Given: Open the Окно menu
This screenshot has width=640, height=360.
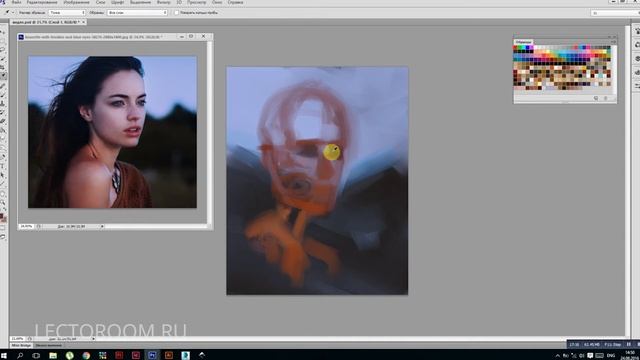Looking at the screenshot, I should (x=217, y=2).
